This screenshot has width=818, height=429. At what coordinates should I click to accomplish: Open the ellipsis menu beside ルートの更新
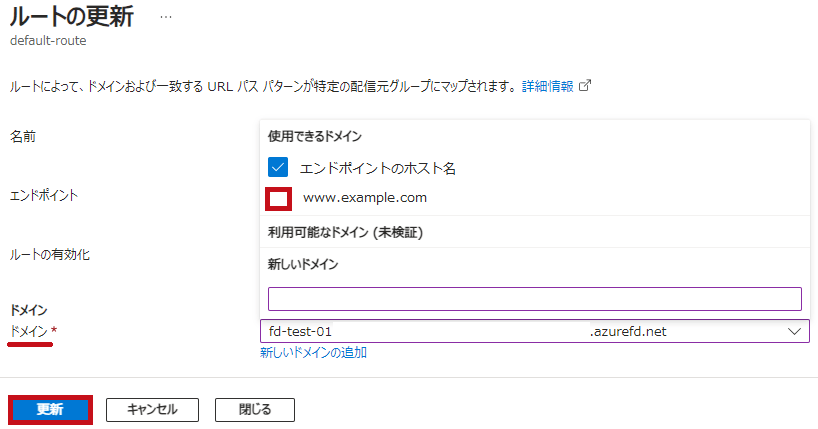[166, 17]
